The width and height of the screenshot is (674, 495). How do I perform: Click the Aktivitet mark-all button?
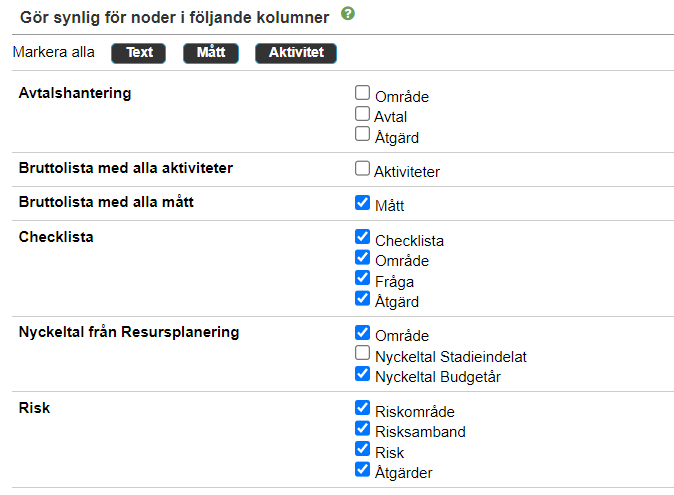point(296,53)
